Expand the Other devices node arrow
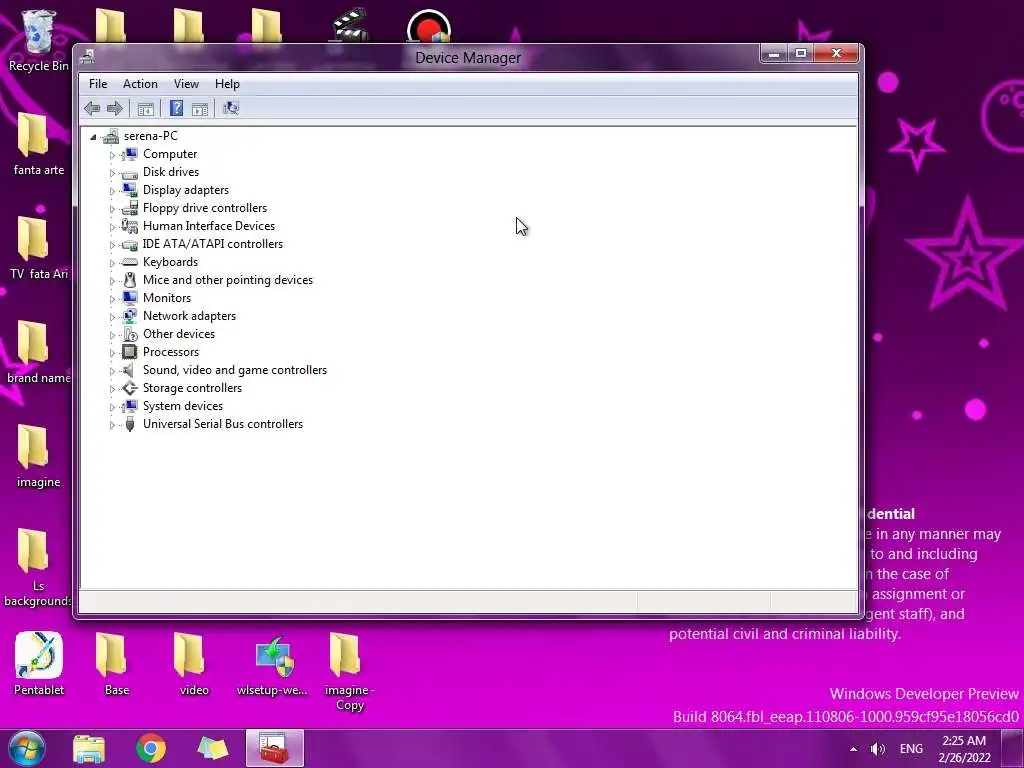The width and height of the screenshot is (1024, 768). (x=112, y=334)
